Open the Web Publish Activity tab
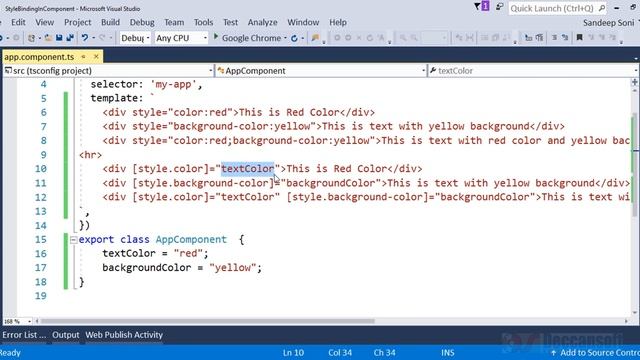 124,335
